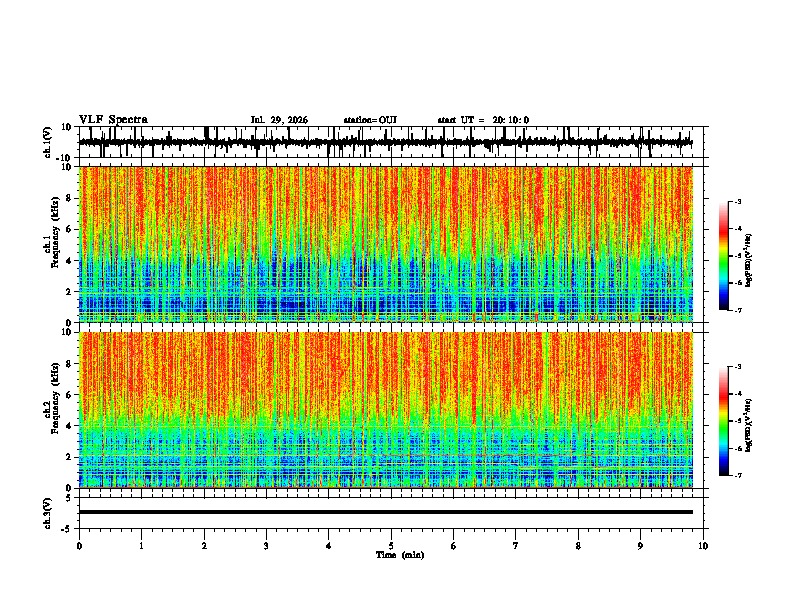Click the ch.3(V) axis label

(47, 513)
